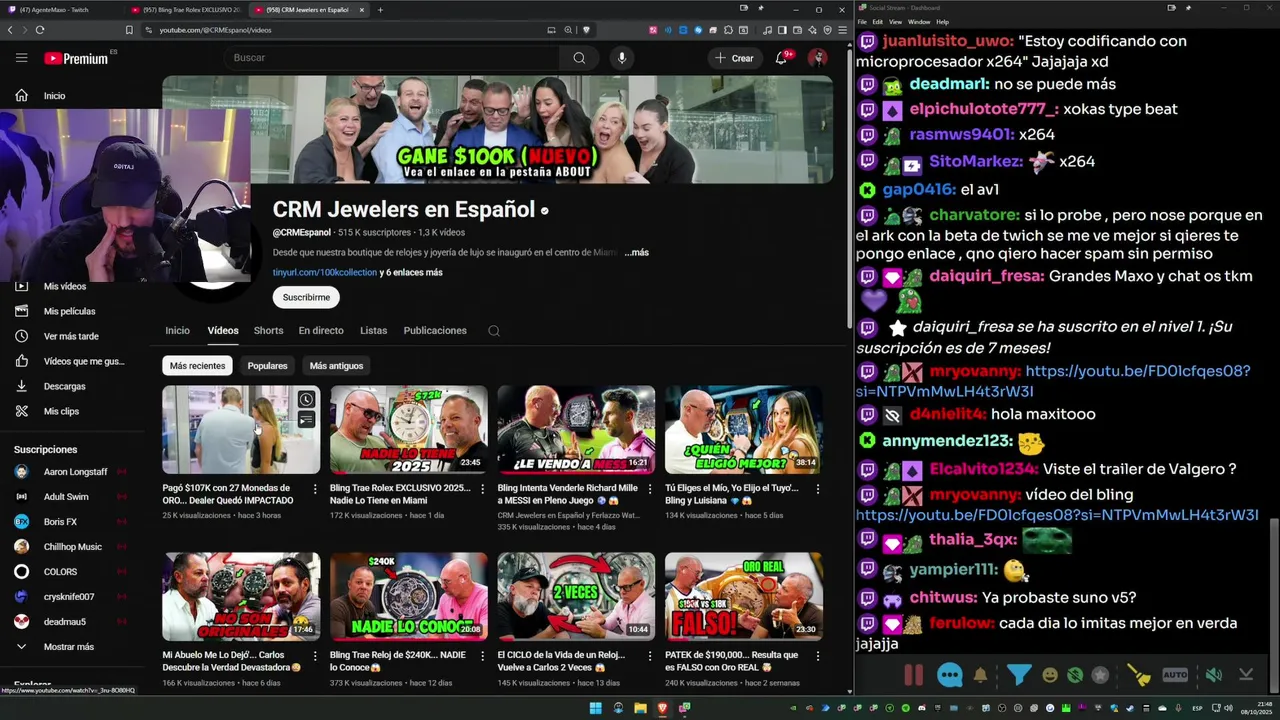Open Descargas in sidebar
This screenshot has height=720, width=1280.
pyautogui.click(x=64, y=386)
